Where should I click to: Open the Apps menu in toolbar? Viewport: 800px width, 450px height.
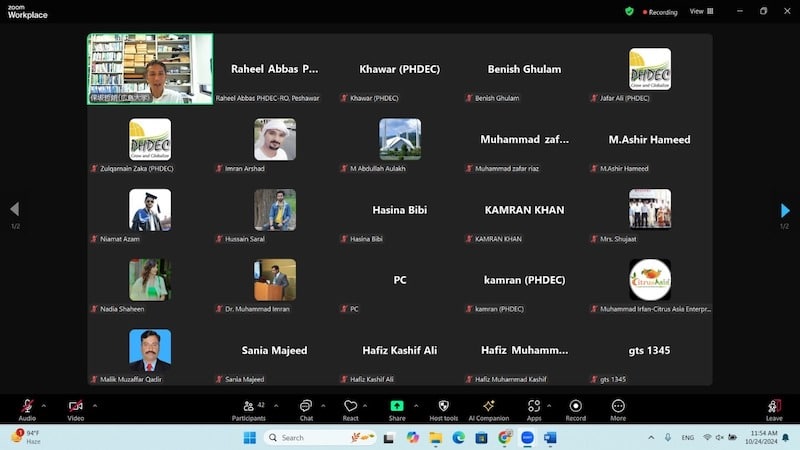click(x=534, y=408)
